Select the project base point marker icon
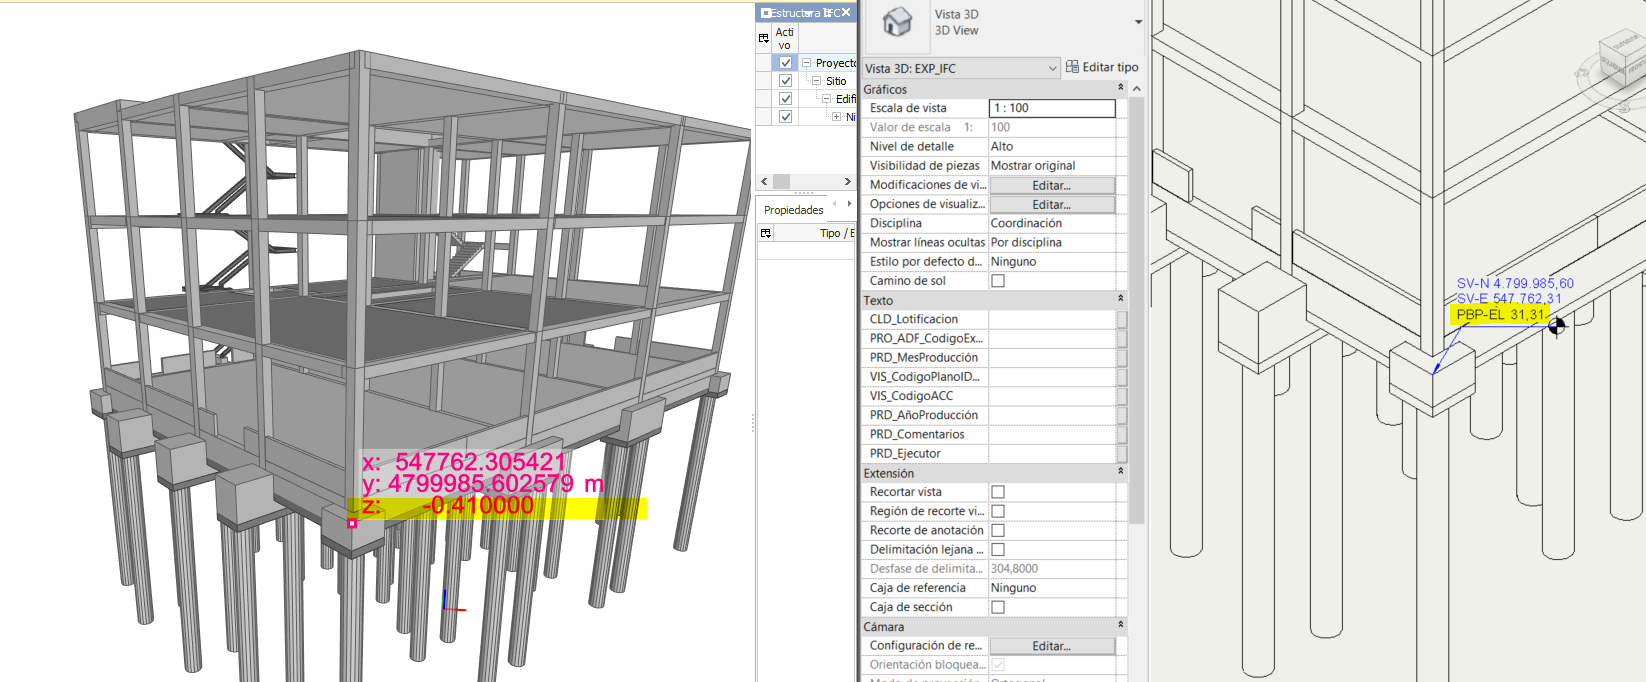This screenshot has width=1646, height=682. pyautogui.click(x=1557, y=325)
